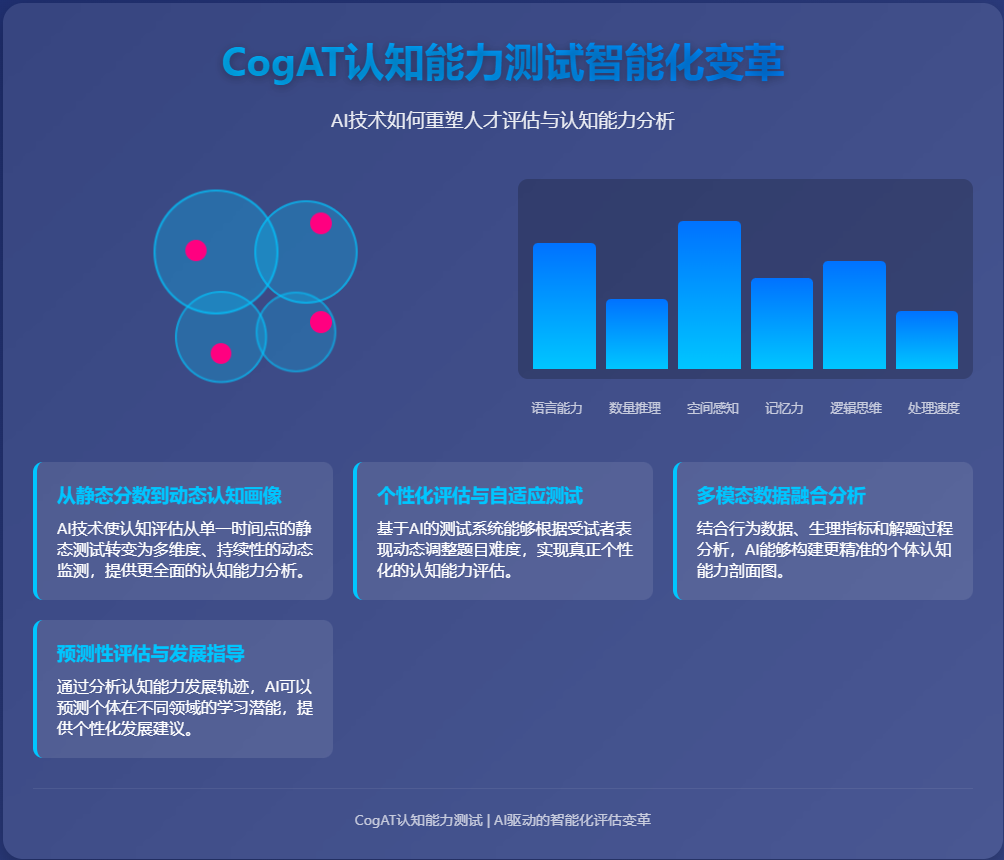Click the 空间感知 axis label
1004x860 pixels.
[713, 408]
